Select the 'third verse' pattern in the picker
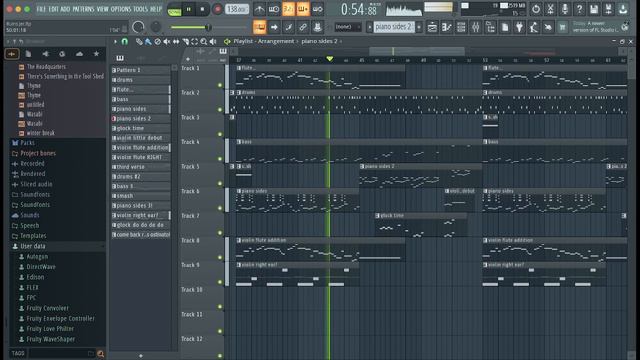 click(141, 167)
